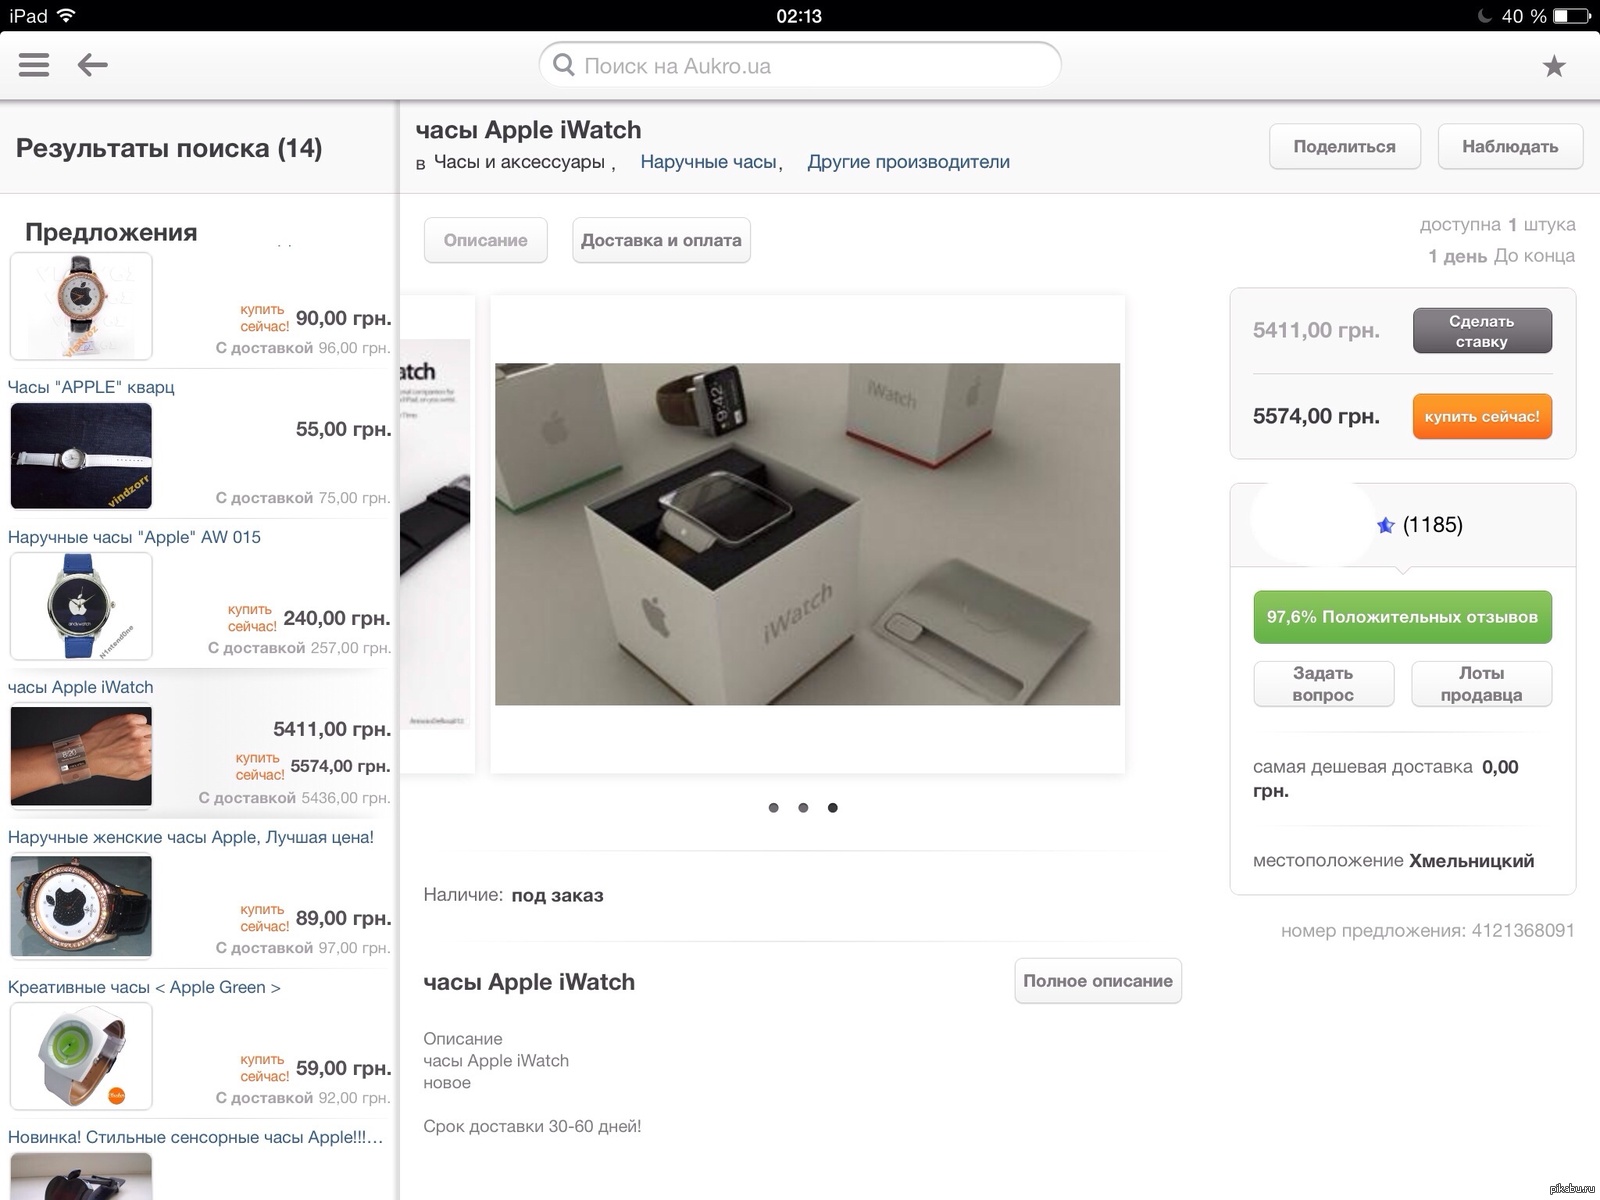Tap thumbnail of 90,00 грн. watch
Screen dimensions: 1600x1200
81,306
